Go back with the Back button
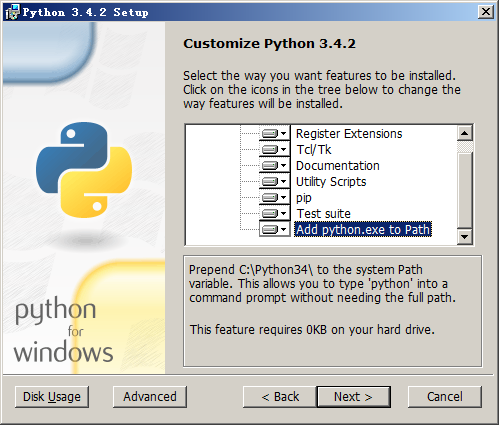The width and height of the screenshot is (499, 425). click(x=280, y=397)
